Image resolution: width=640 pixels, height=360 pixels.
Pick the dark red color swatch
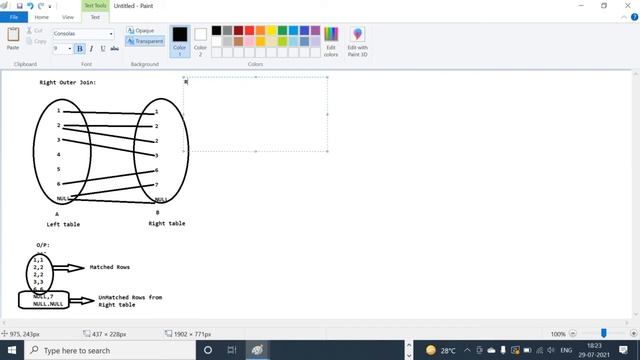tap(238, 30)
